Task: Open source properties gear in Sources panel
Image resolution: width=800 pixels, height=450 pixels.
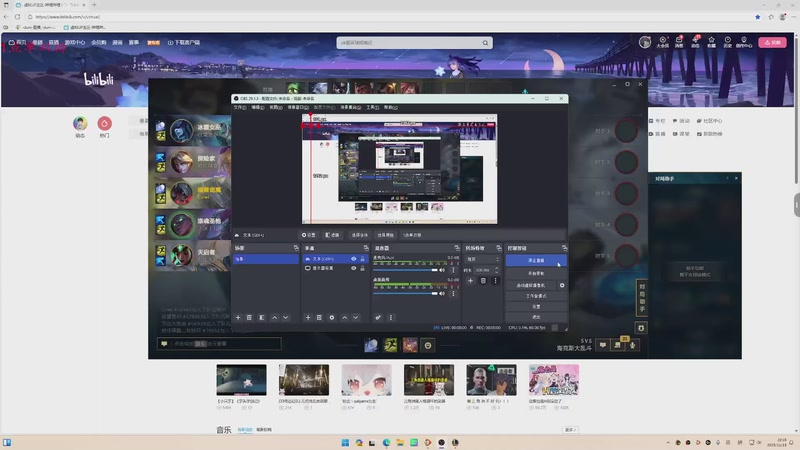Action: (331, 317)
